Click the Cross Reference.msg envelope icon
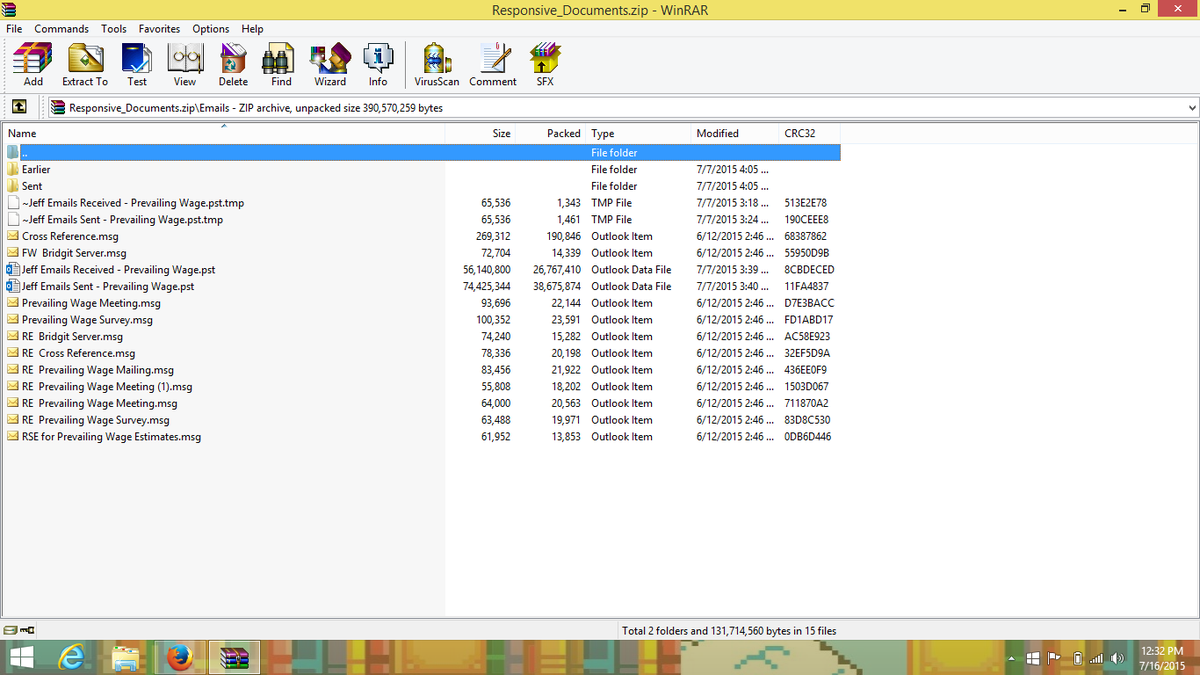The image size is (1200, 675). point(13,236)
